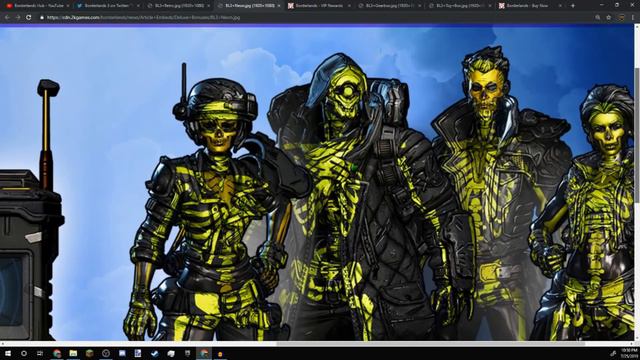This screenshot has height=360, width=640.
Task: Click the horizontal scrollbar thumb
Action: [x=431, y=344]
